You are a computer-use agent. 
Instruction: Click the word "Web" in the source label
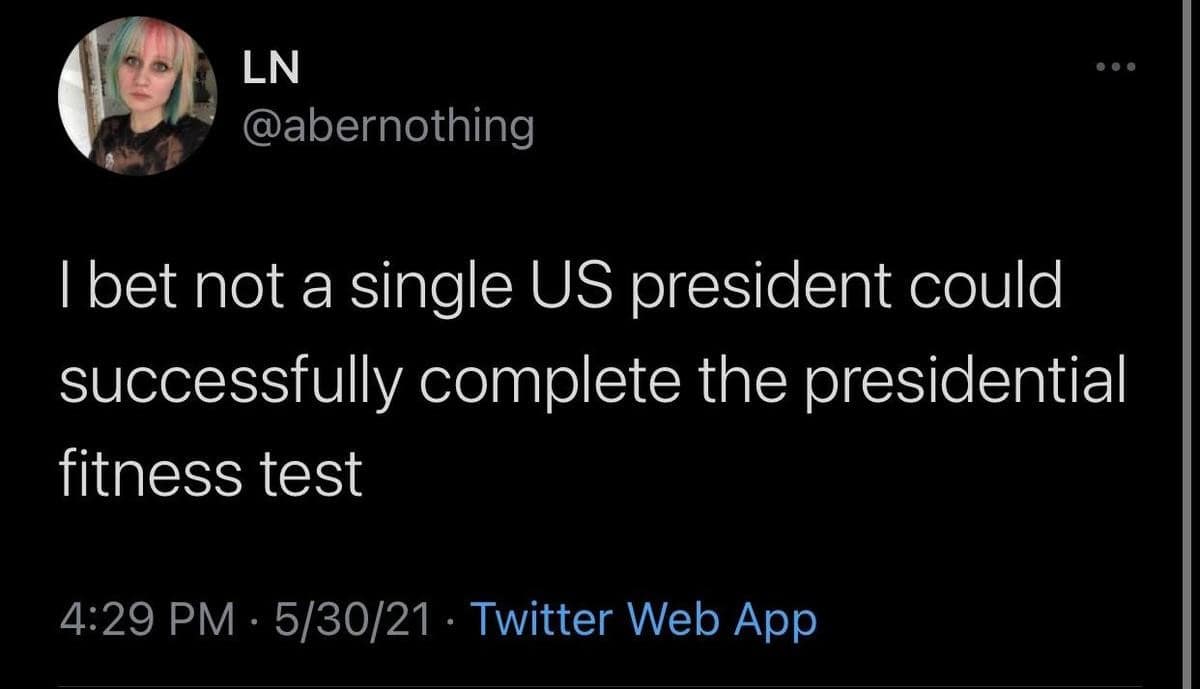(680, 620)
